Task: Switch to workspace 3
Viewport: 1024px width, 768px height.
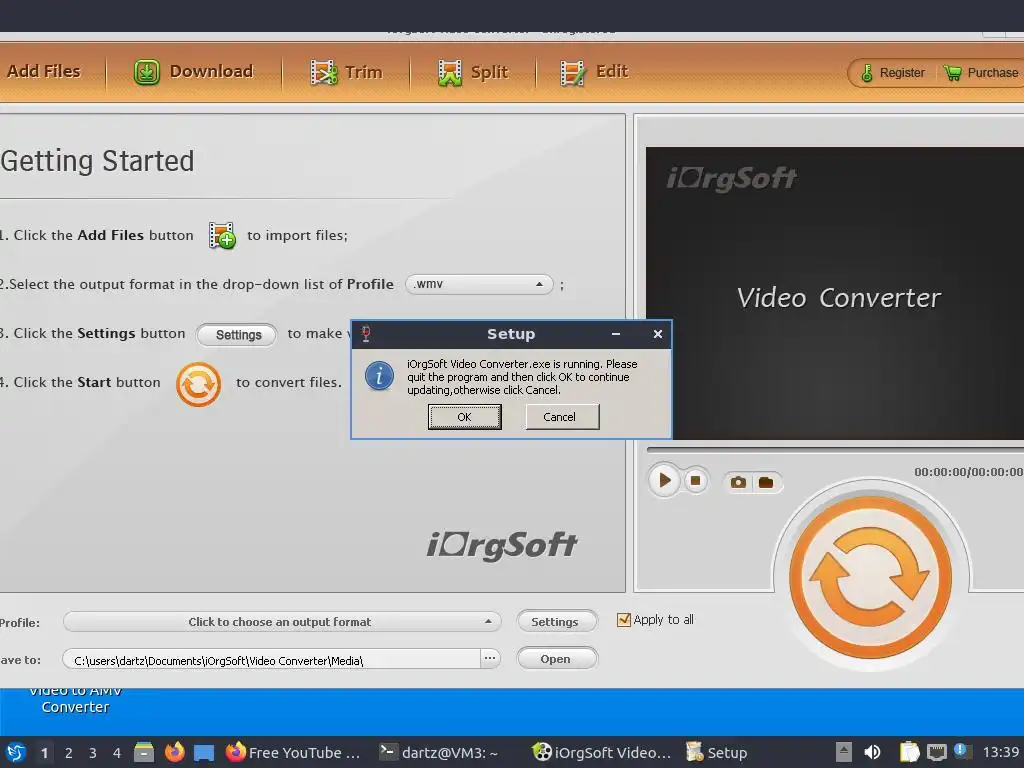Action: coord(93,753)
